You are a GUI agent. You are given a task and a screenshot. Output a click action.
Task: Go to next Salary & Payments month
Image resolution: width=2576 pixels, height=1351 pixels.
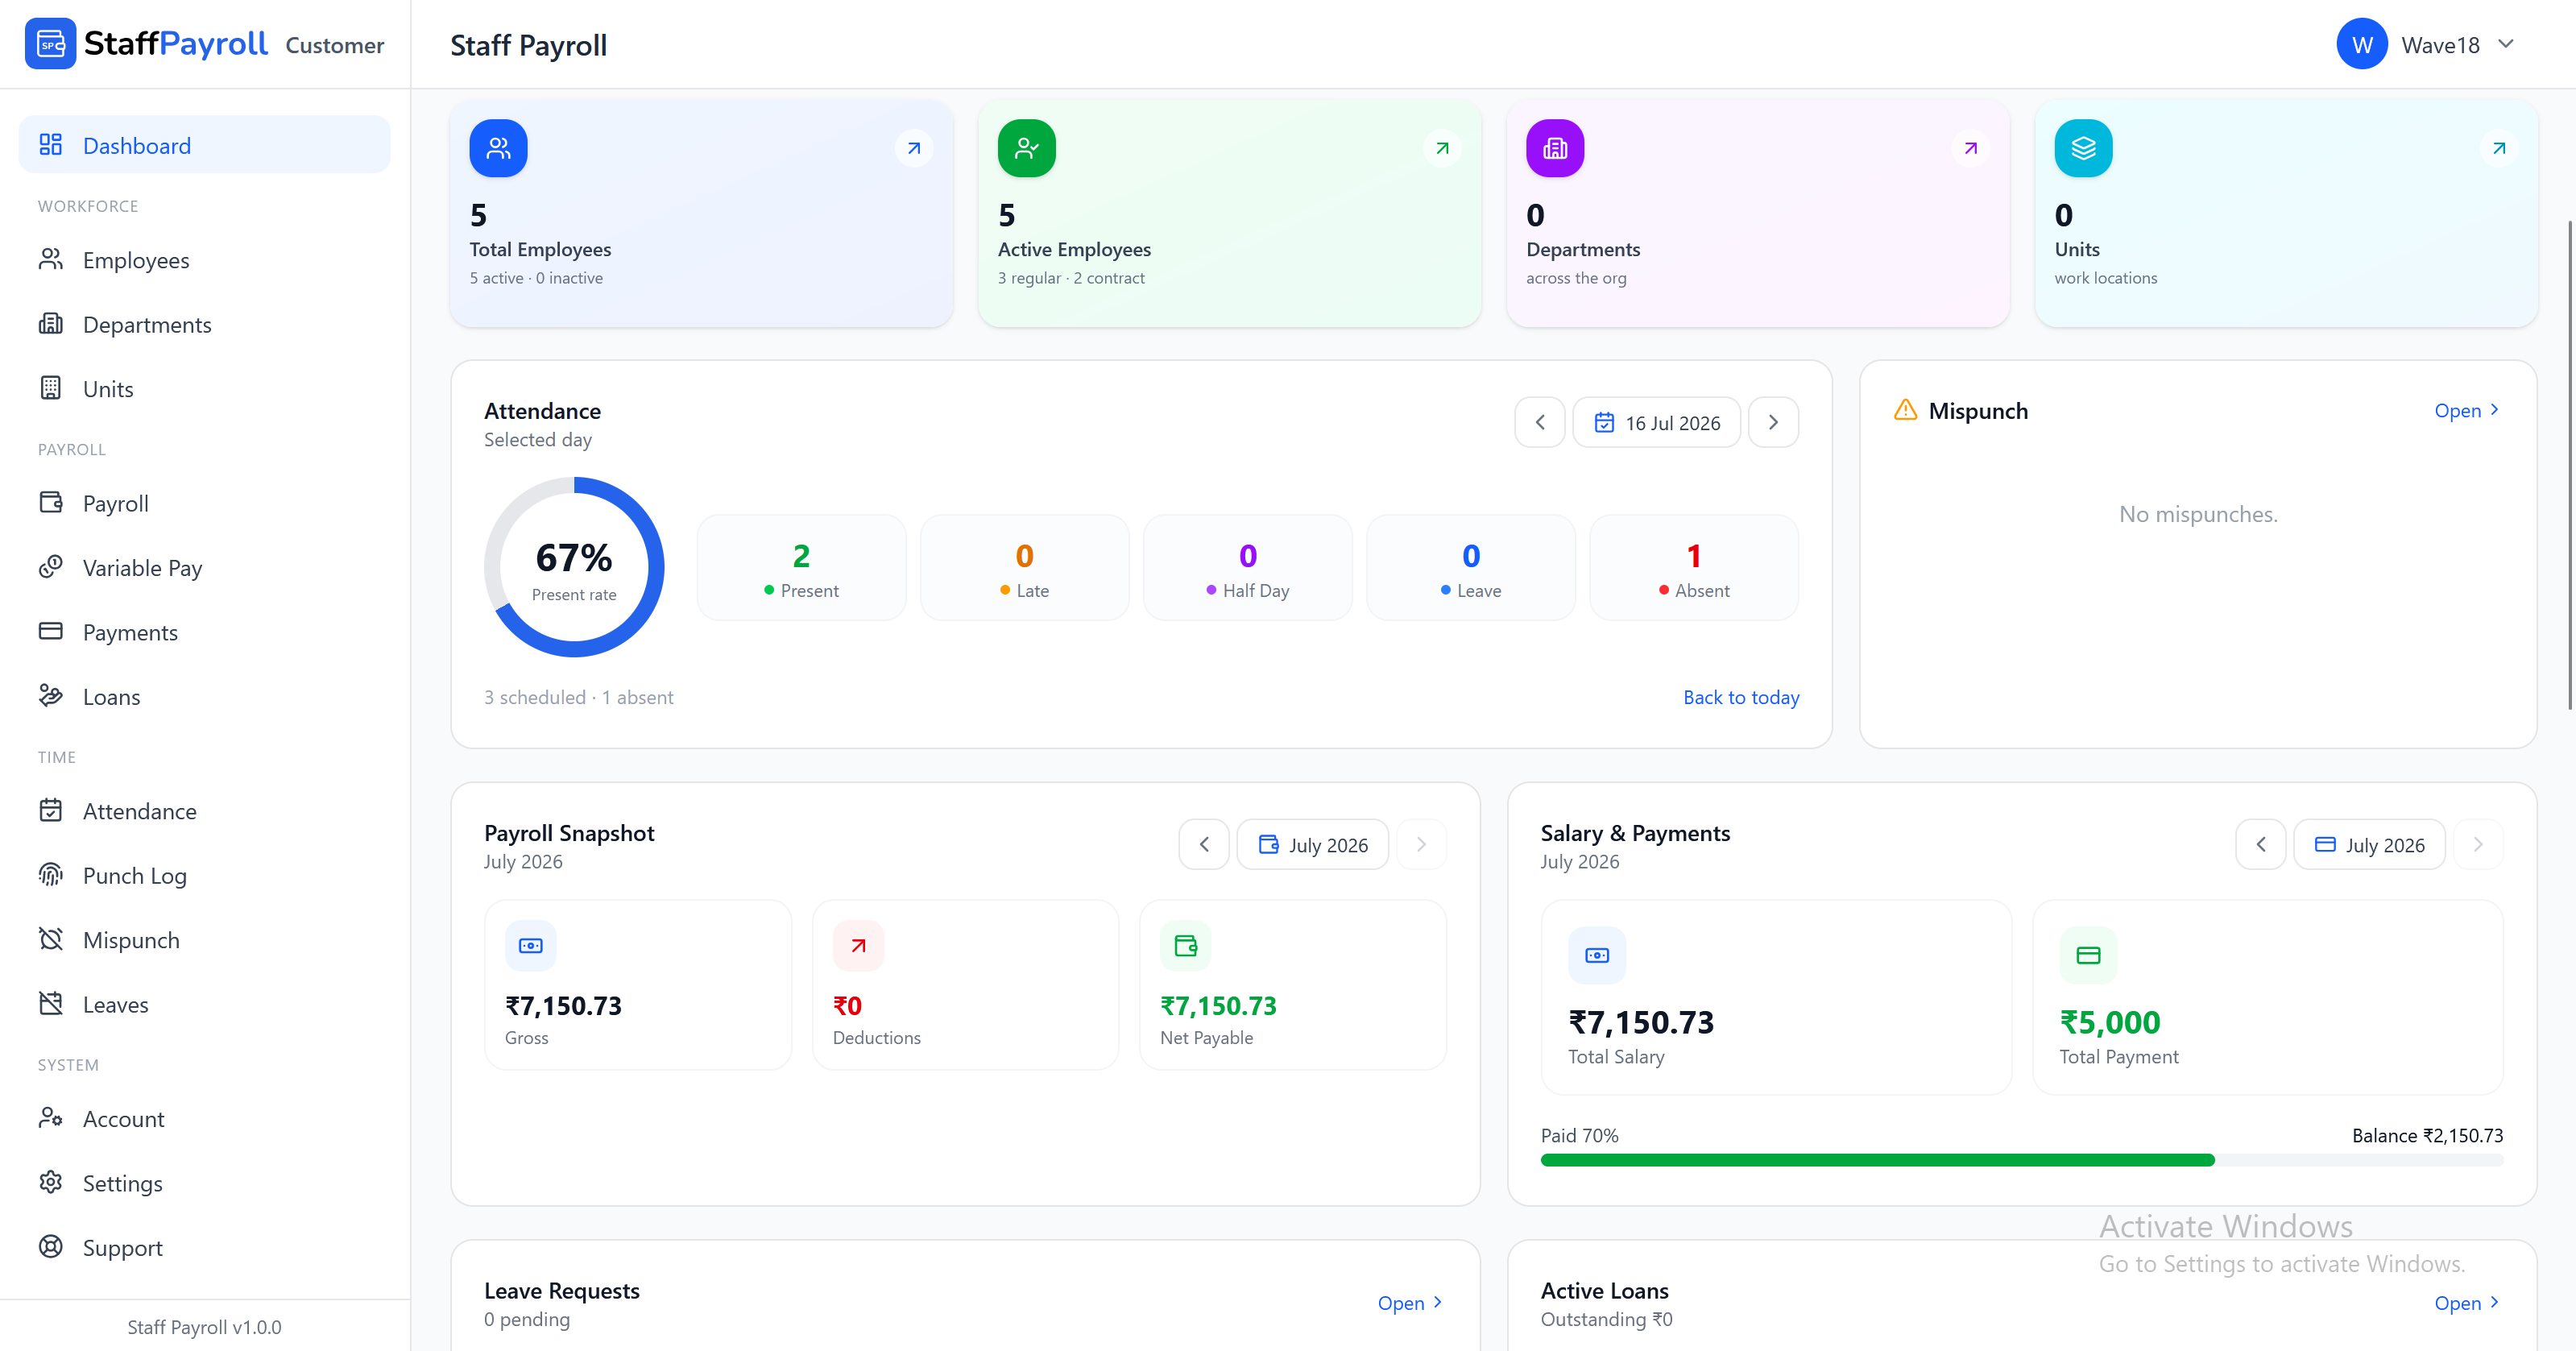click(x=2478, y=844)
